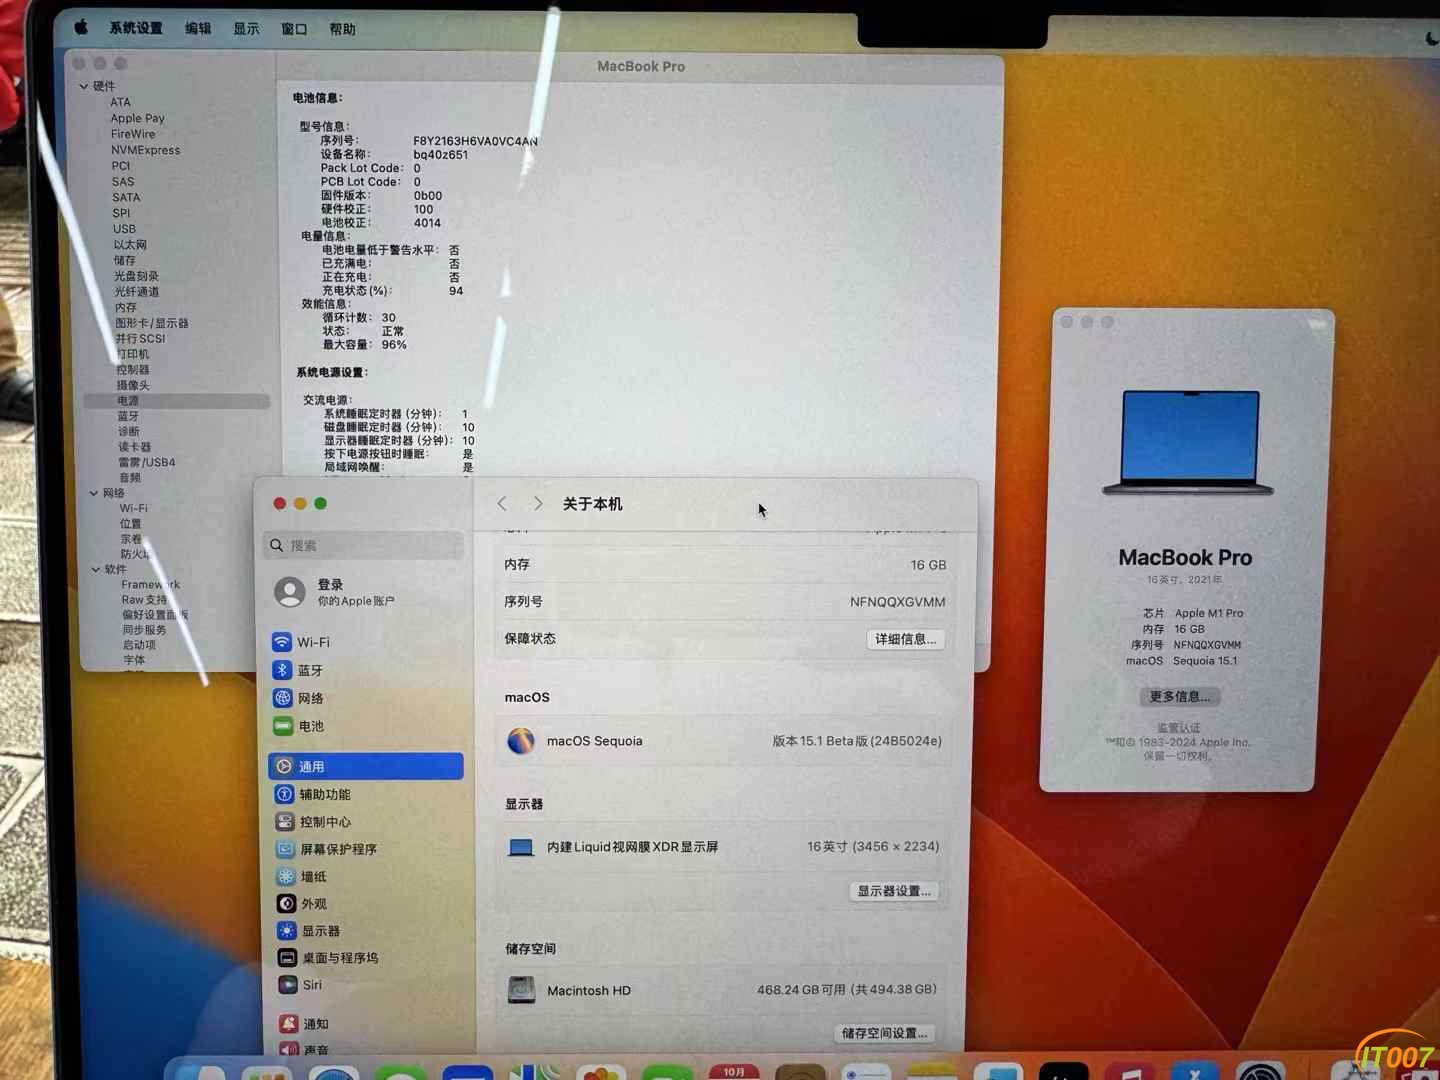
Task: Click the Macintosh HD disk icon
Action: pos(521,990)
